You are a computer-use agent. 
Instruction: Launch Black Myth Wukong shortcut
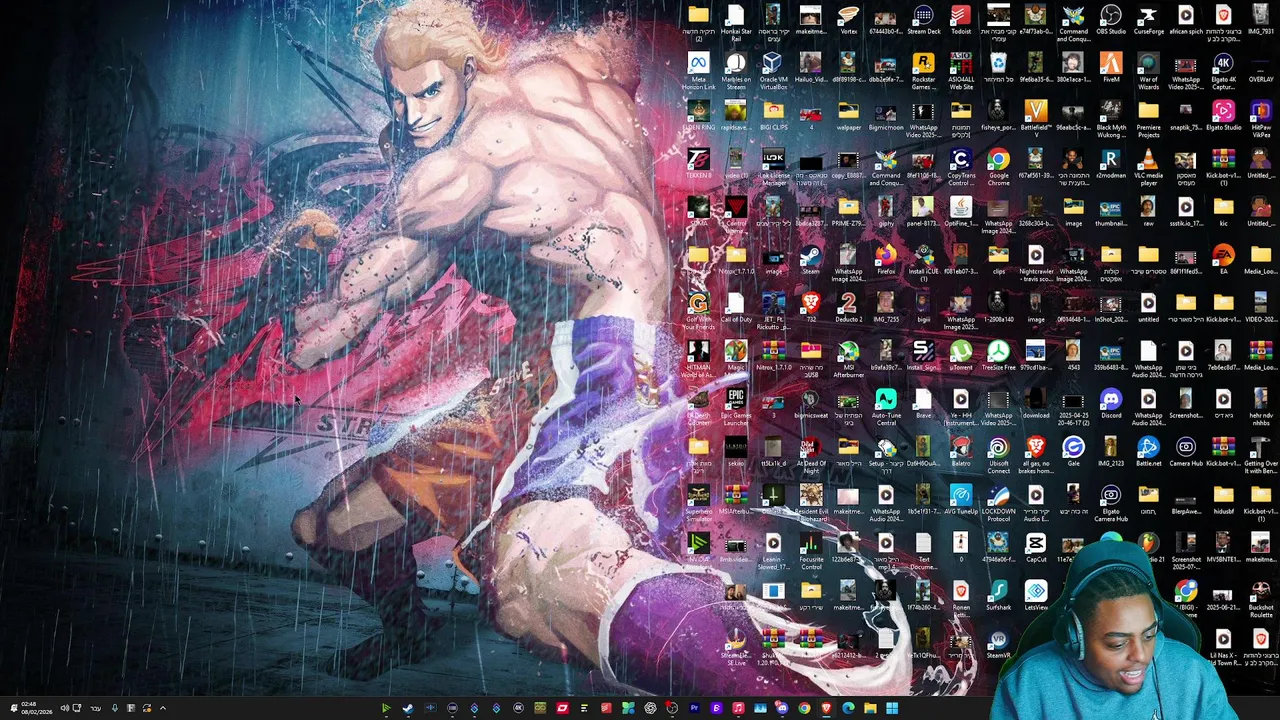pos(1110,119)
